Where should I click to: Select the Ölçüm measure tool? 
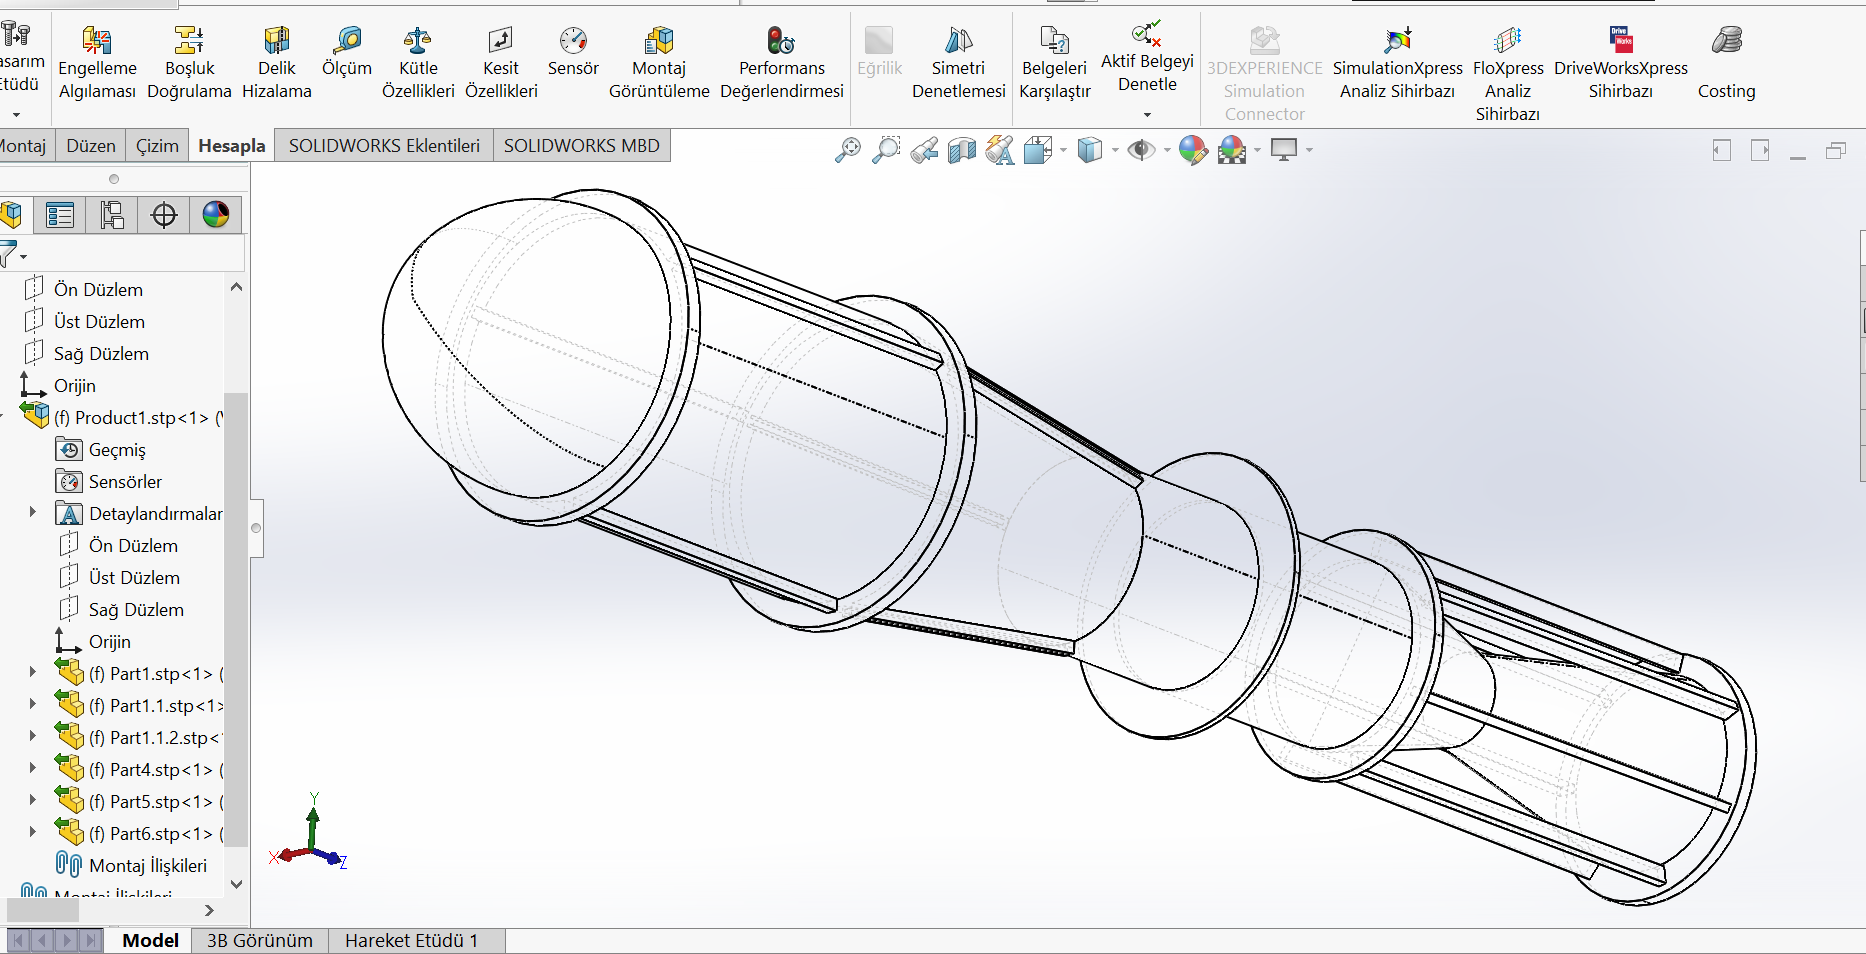click(x=347, y=52)
